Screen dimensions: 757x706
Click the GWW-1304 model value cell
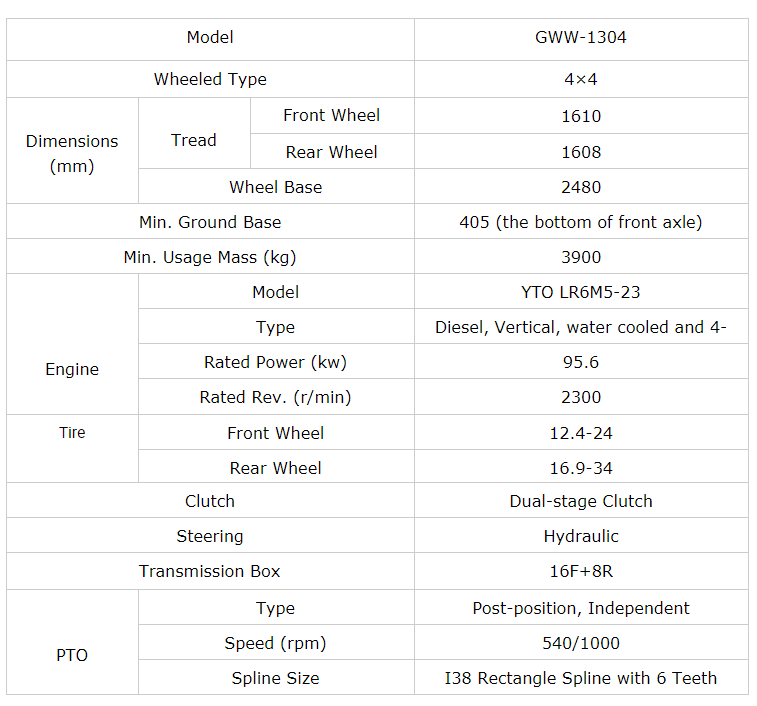click(580, 38)
